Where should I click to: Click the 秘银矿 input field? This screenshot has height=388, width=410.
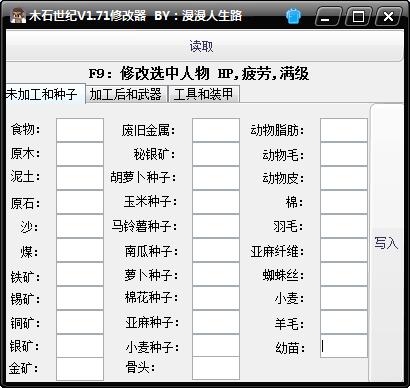[x=216, y=154]
